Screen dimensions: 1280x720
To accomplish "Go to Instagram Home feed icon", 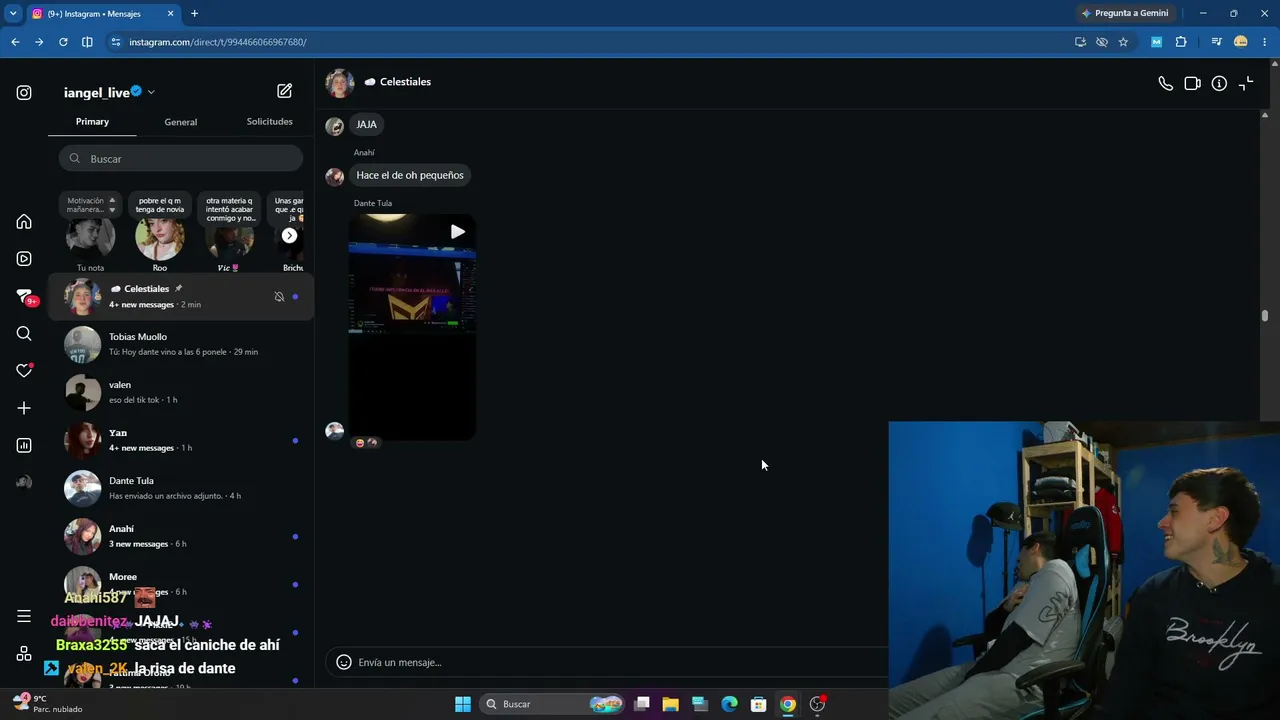I will 24,222.
